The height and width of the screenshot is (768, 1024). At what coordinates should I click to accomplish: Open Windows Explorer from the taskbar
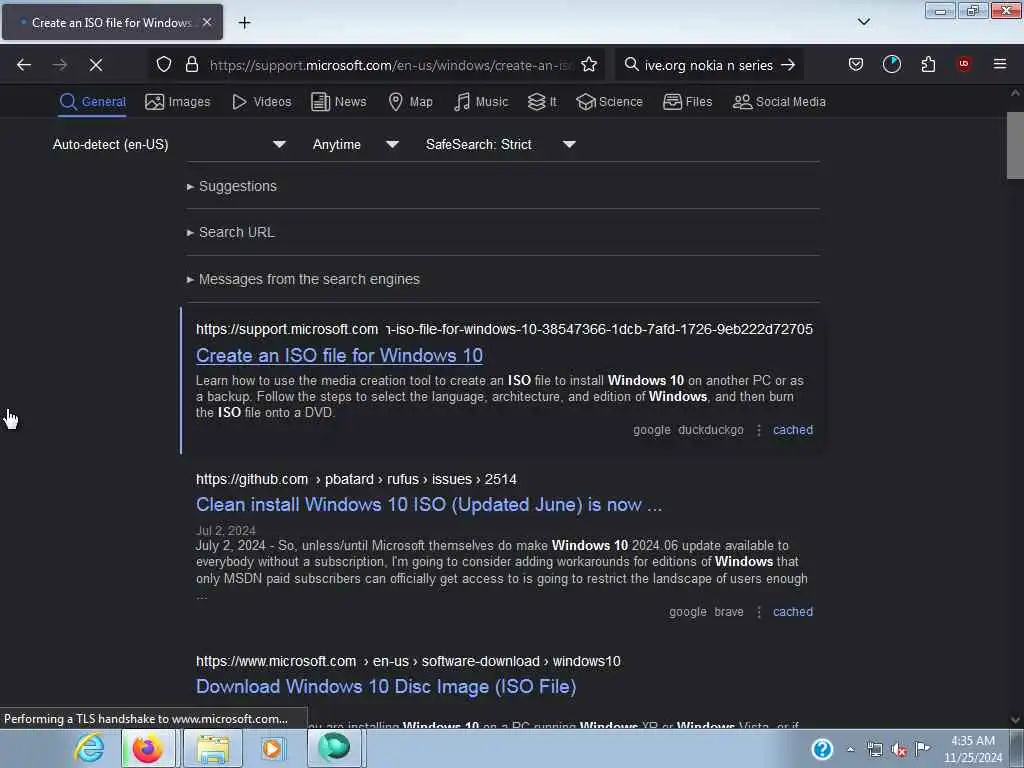click(213, 748)
